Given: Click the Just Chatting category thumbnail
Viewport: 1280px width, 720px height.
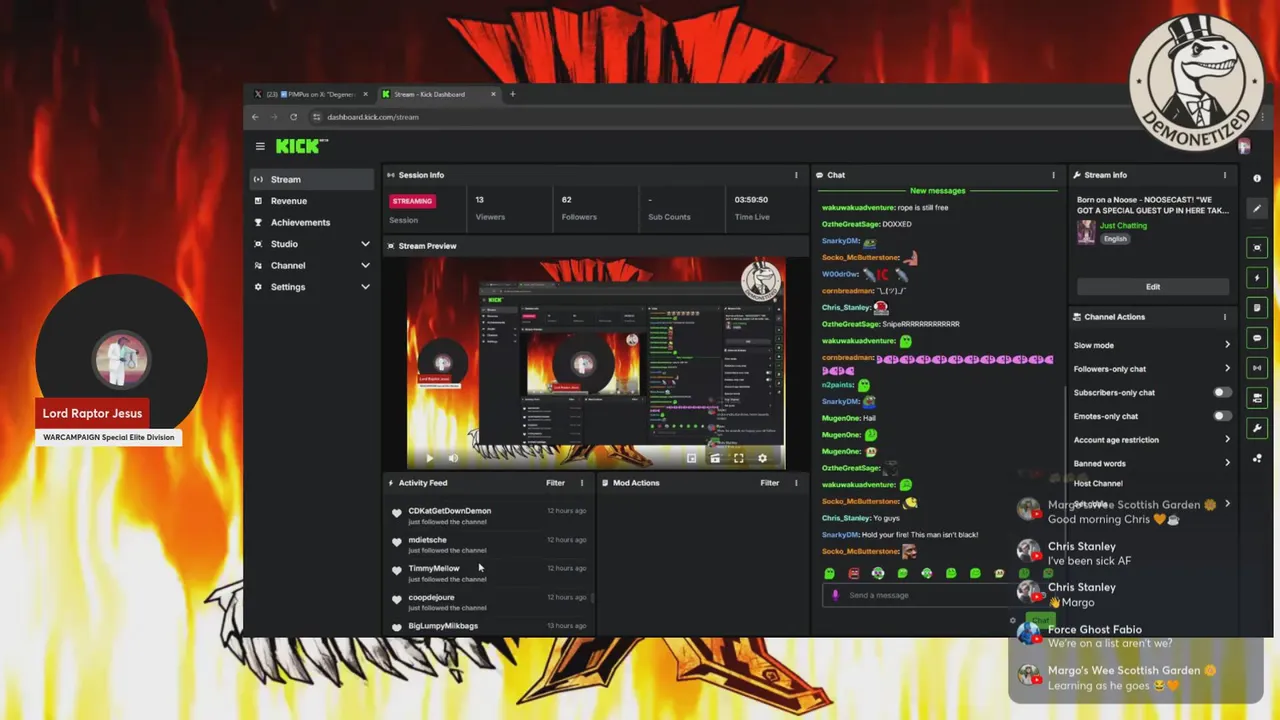Looking at the screenshot, I should (x=1085, y=232).
